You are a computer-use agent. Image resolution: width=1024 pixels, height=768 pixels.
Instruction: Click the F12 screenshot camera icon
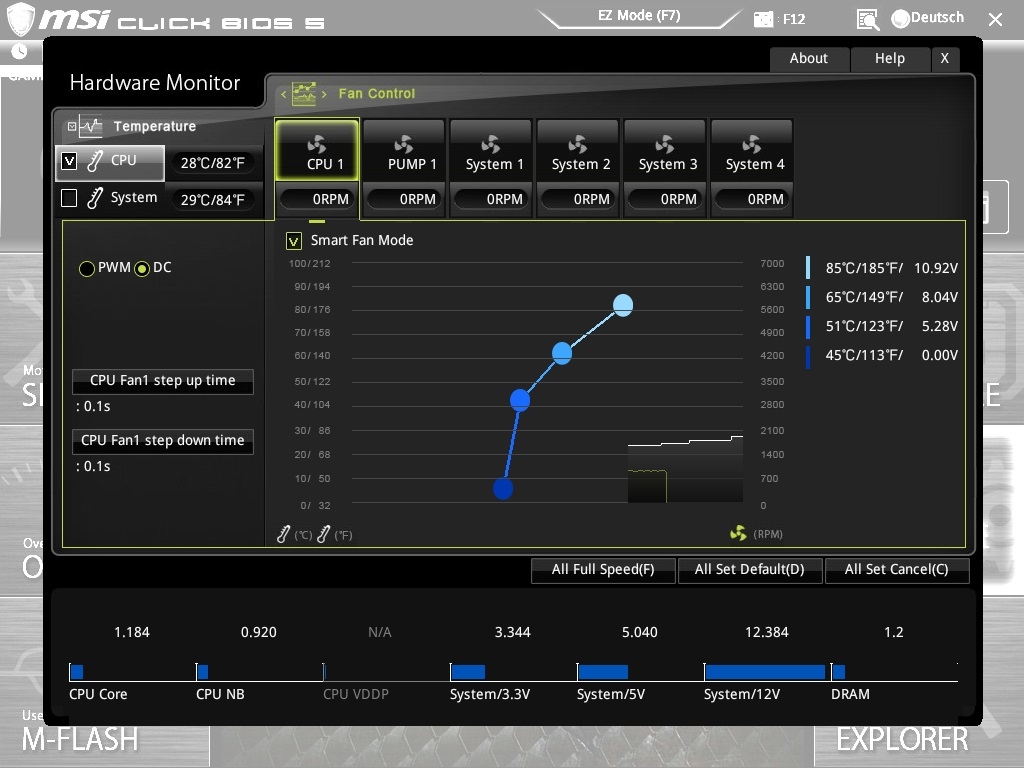tap(764, 19)
